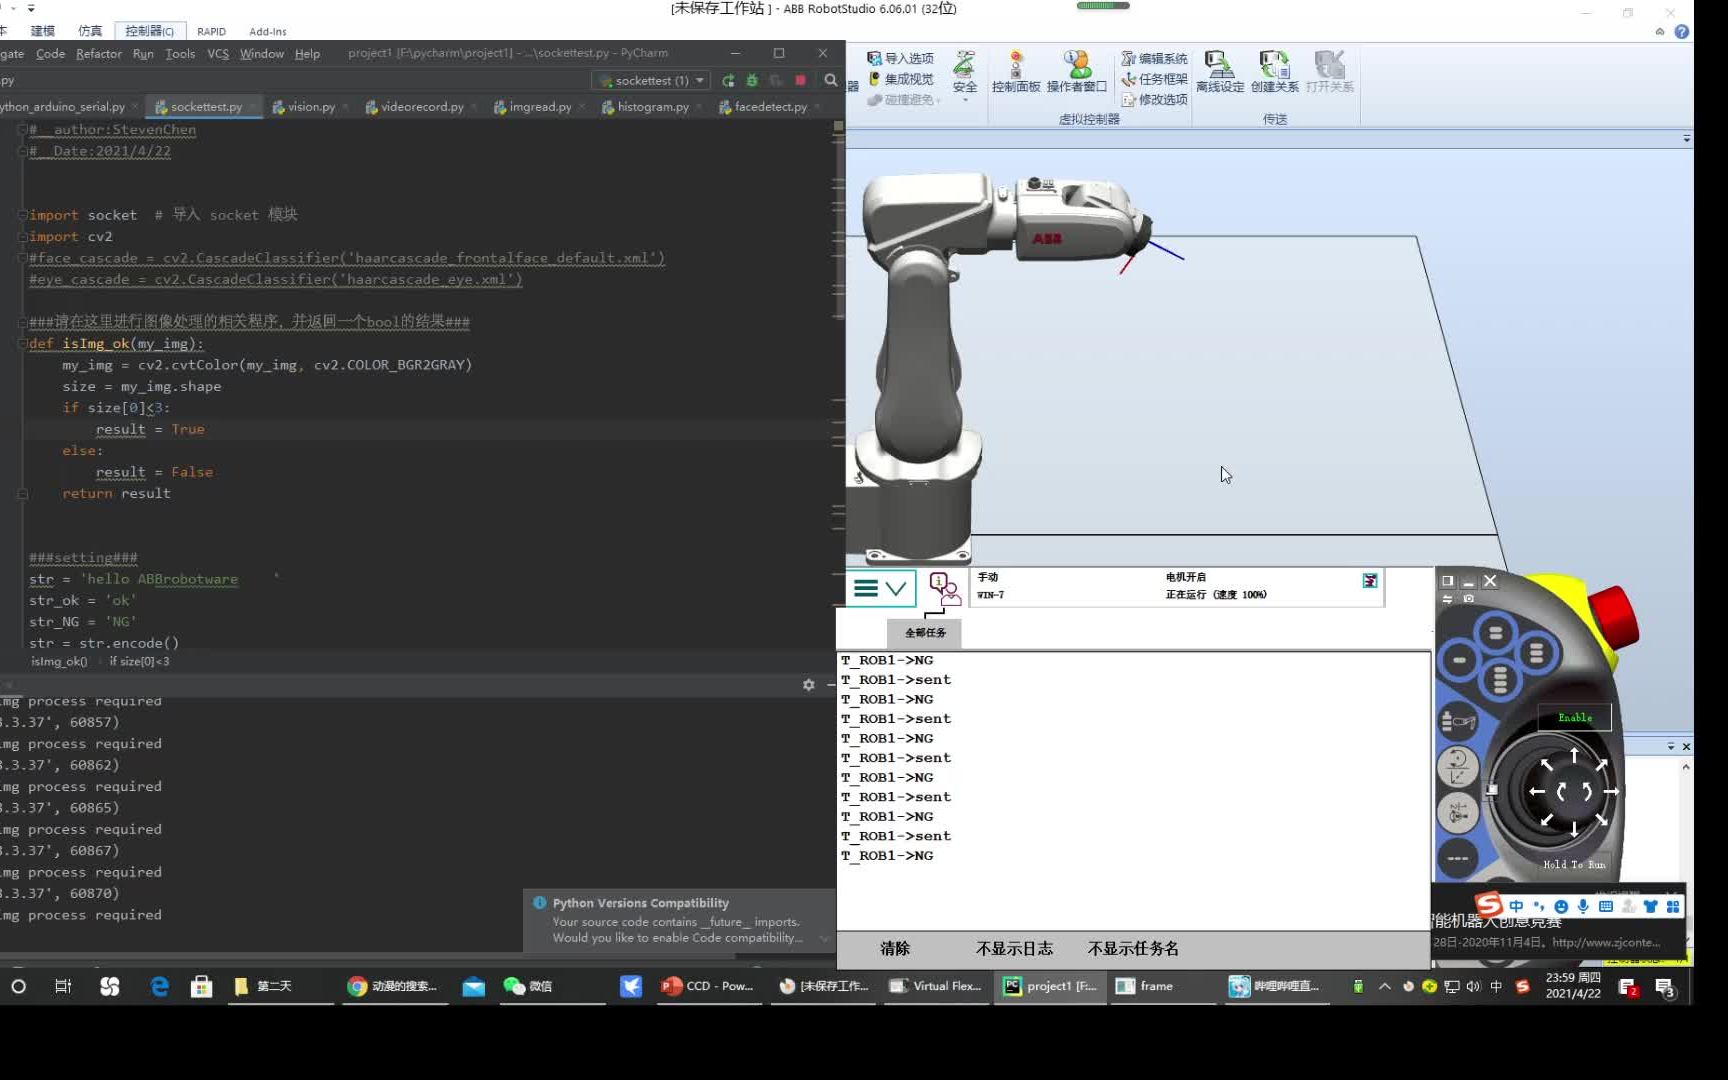Run the socketest configuration in PyCharm

pyautogui.click(x=728, y=80)
